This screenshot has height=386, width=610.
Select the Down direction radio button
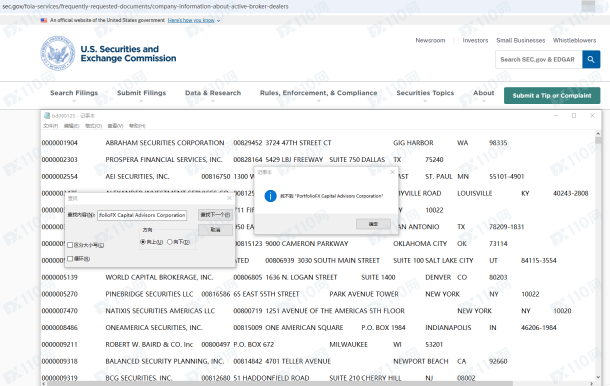(170, 242)
